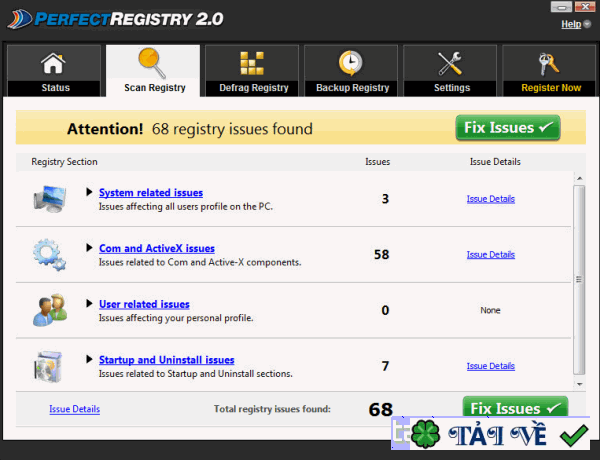The image size is (600, 460).
Task: View Issue Details for System related issues
Action: [x=491, y=199]
